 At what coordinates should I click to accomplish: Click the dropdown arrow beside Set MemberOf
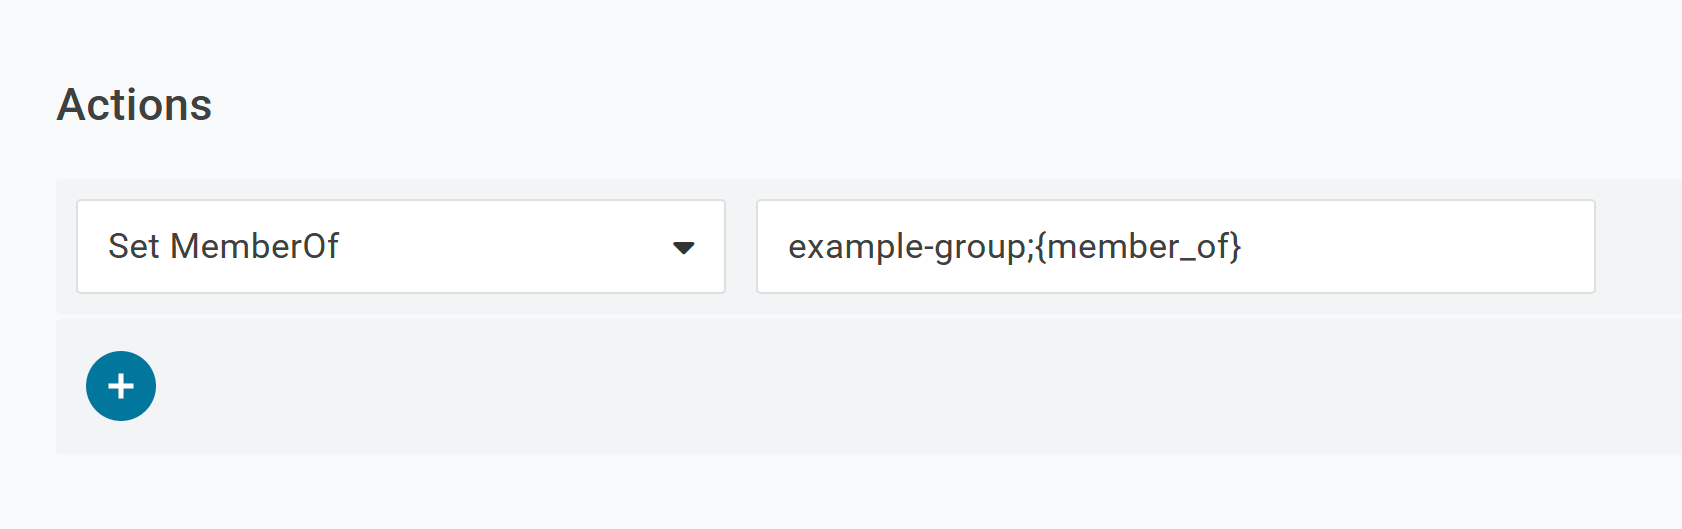[x=684, y=247]
